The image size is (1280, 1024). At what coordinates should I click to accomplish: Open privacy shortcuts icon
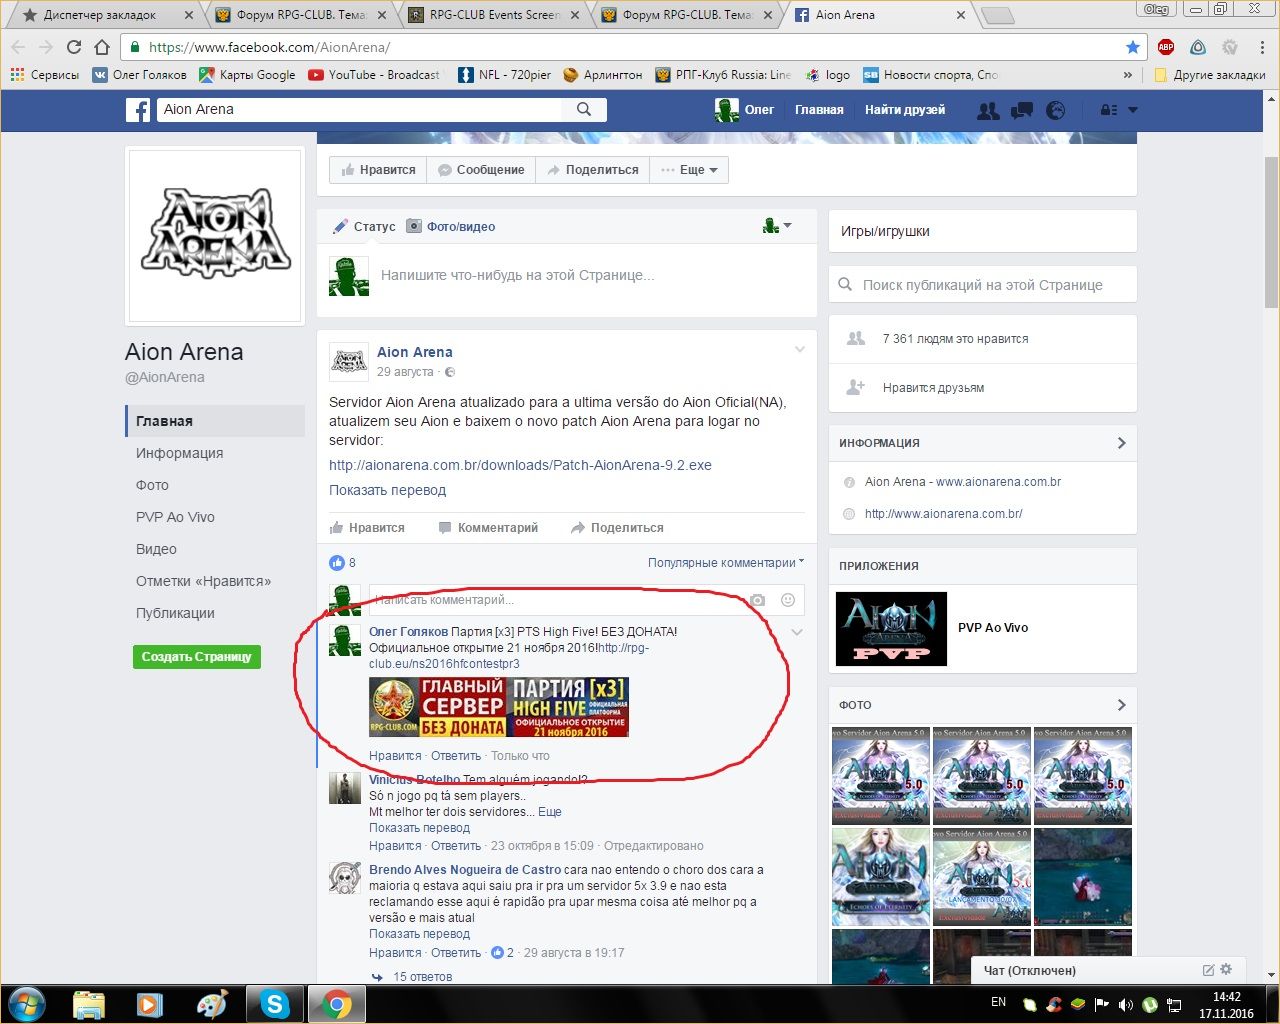(1109, 110)
